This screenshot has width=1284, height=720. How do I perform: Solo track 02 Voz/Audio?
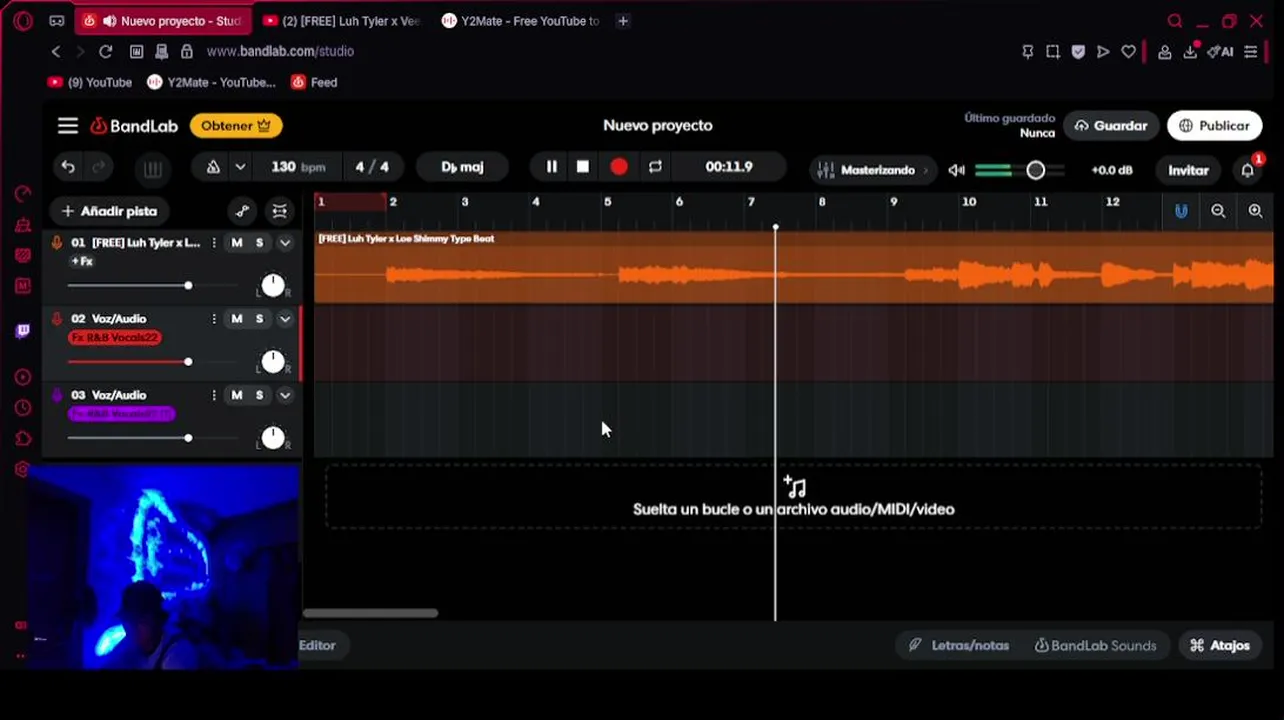[x=259, y=319]
